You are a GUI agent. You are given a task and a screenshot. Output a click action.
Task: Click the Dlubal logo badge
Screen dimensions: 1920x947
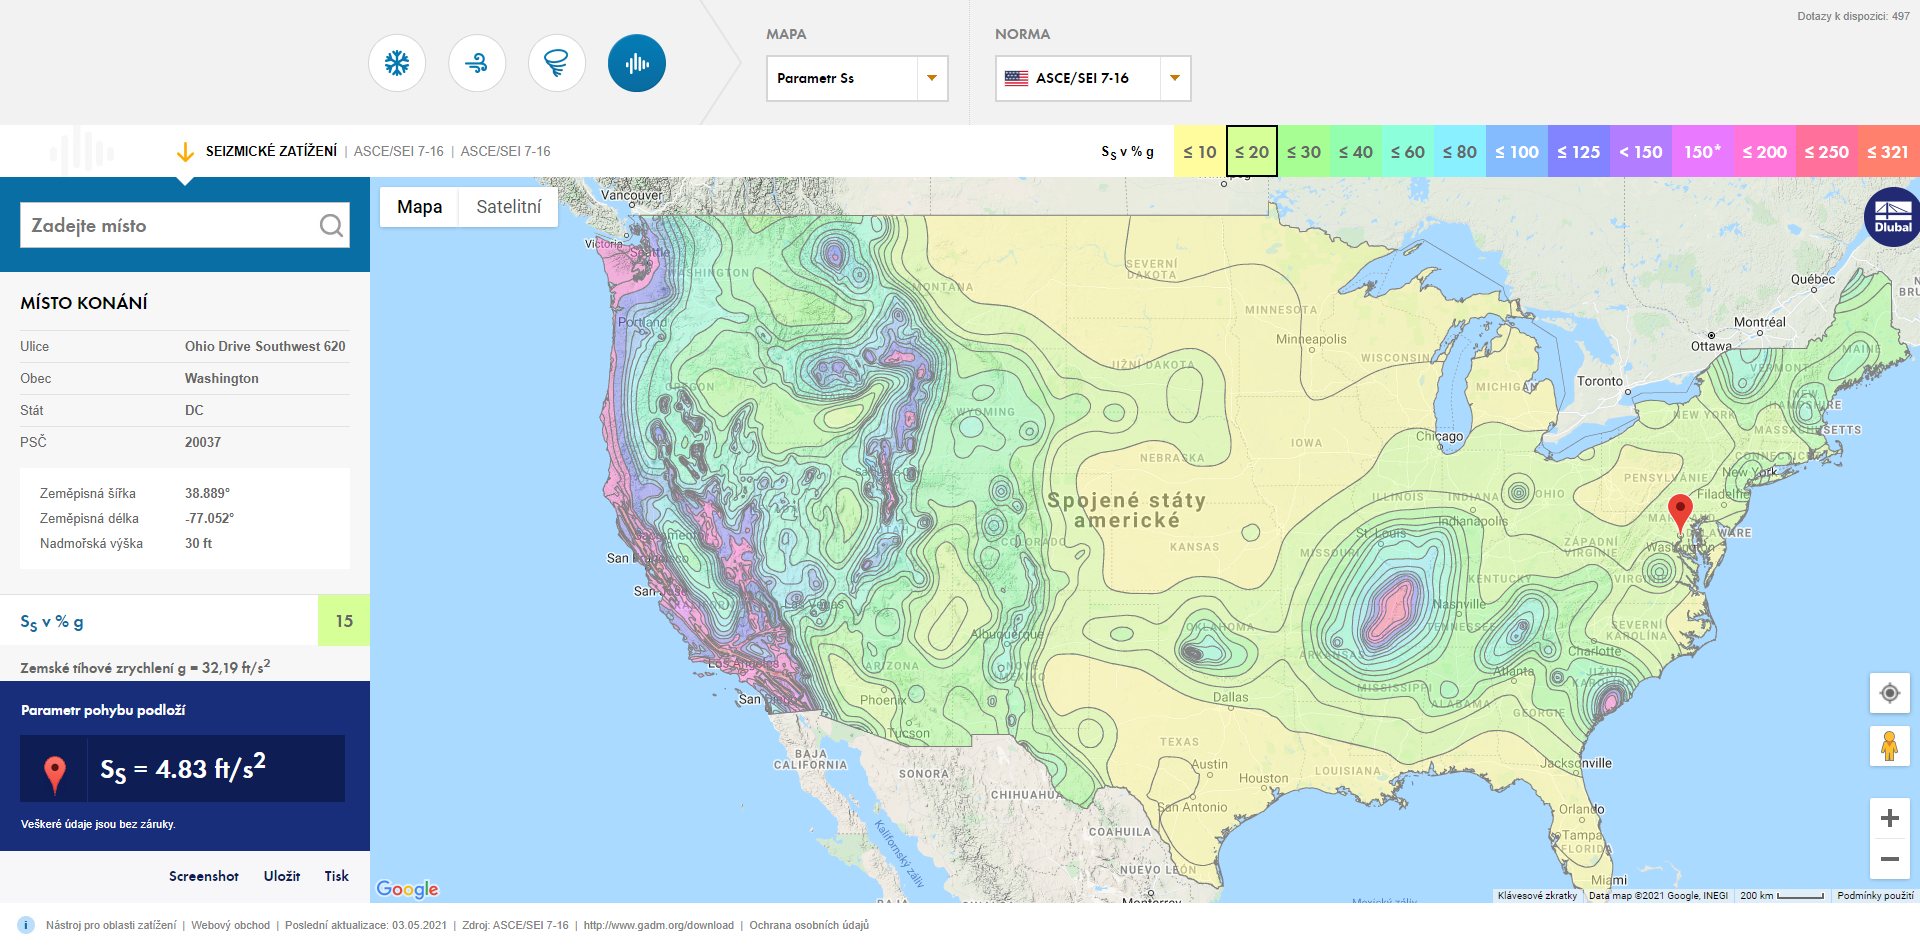point(1892,217)
